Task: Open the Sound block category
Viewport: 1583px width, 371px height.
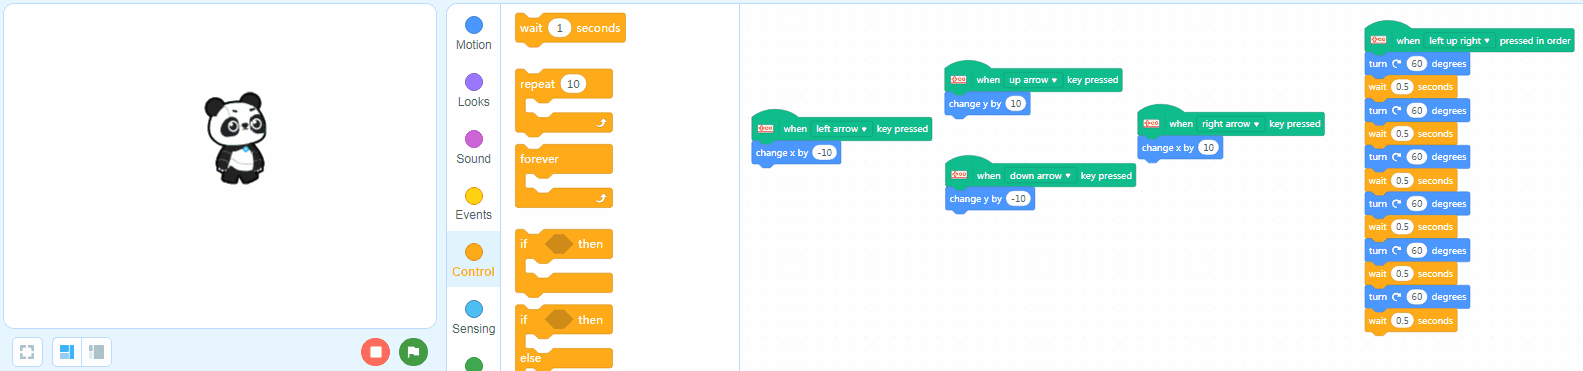Action: (473, 147)
